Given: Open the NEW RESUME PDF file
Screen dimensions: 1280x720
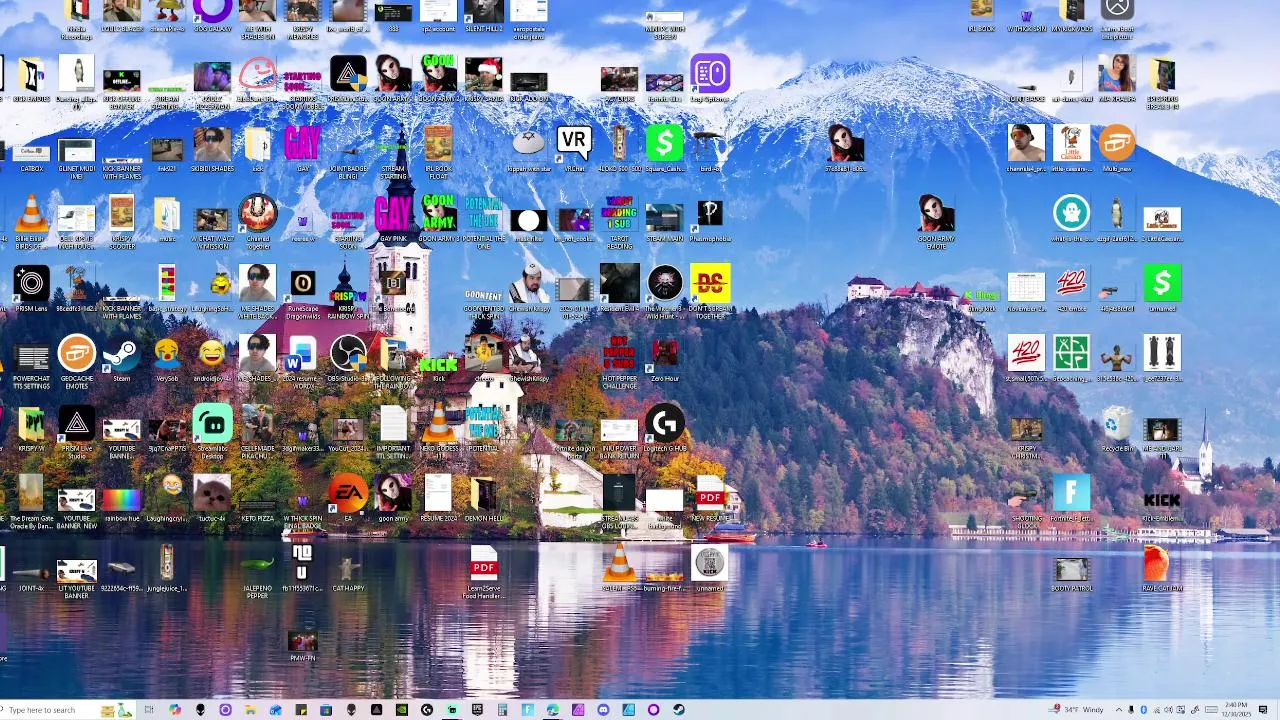Looking at the screenshot, I should [x=709, y=500].
